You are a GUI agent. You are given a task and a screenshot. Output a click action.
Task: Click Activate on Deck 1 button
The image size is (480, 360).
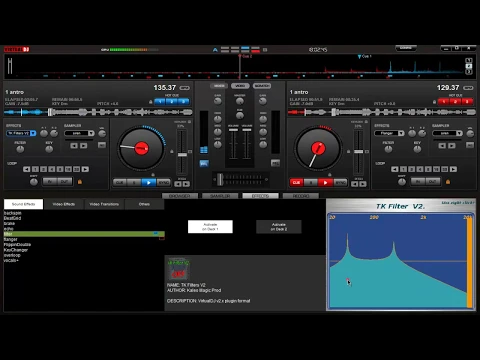[210, 227]
